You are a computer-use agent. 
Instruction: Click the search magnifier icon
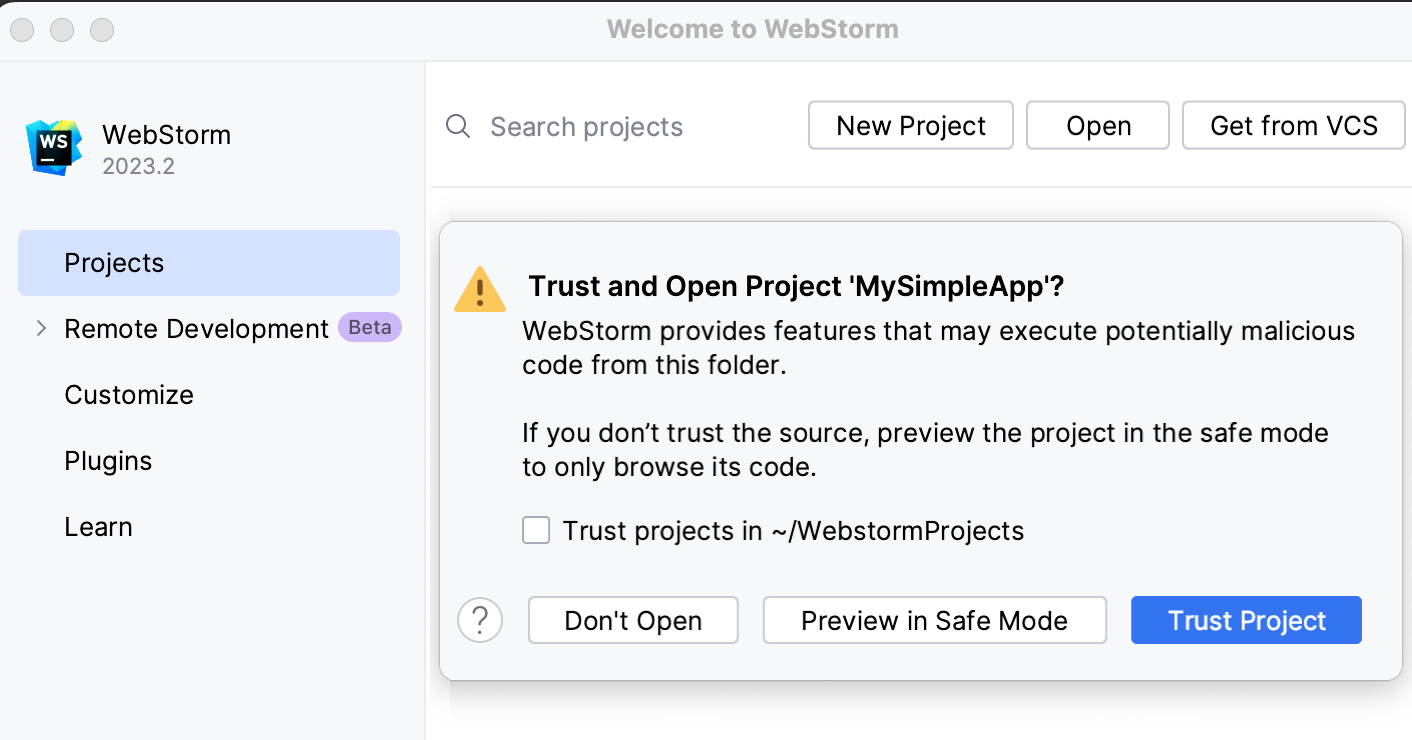(457, 126)
